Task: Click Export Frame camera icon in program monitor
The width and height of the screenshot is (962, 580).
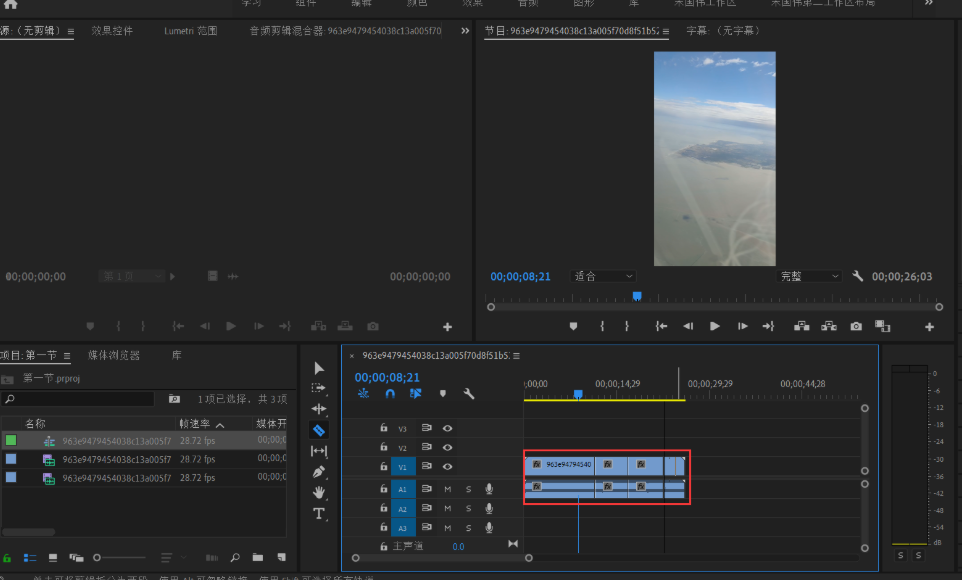Action: coord(856,327)
